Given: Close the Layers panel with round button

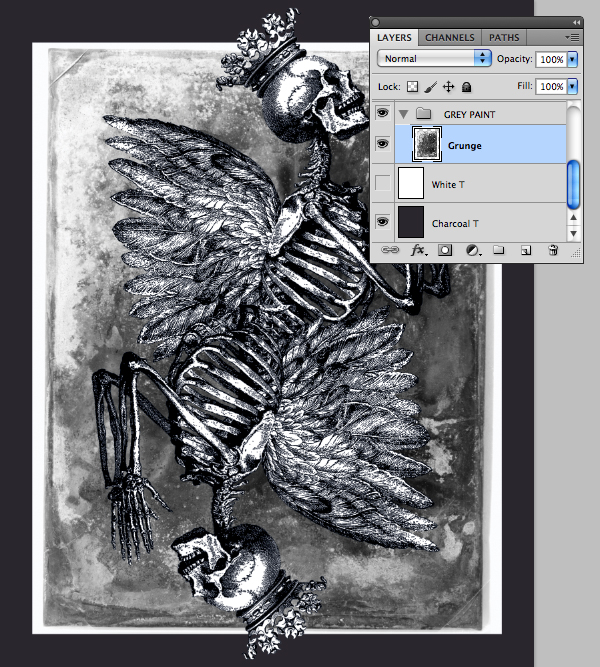Looking at the screenshot, I should click(x=375, y=23).
